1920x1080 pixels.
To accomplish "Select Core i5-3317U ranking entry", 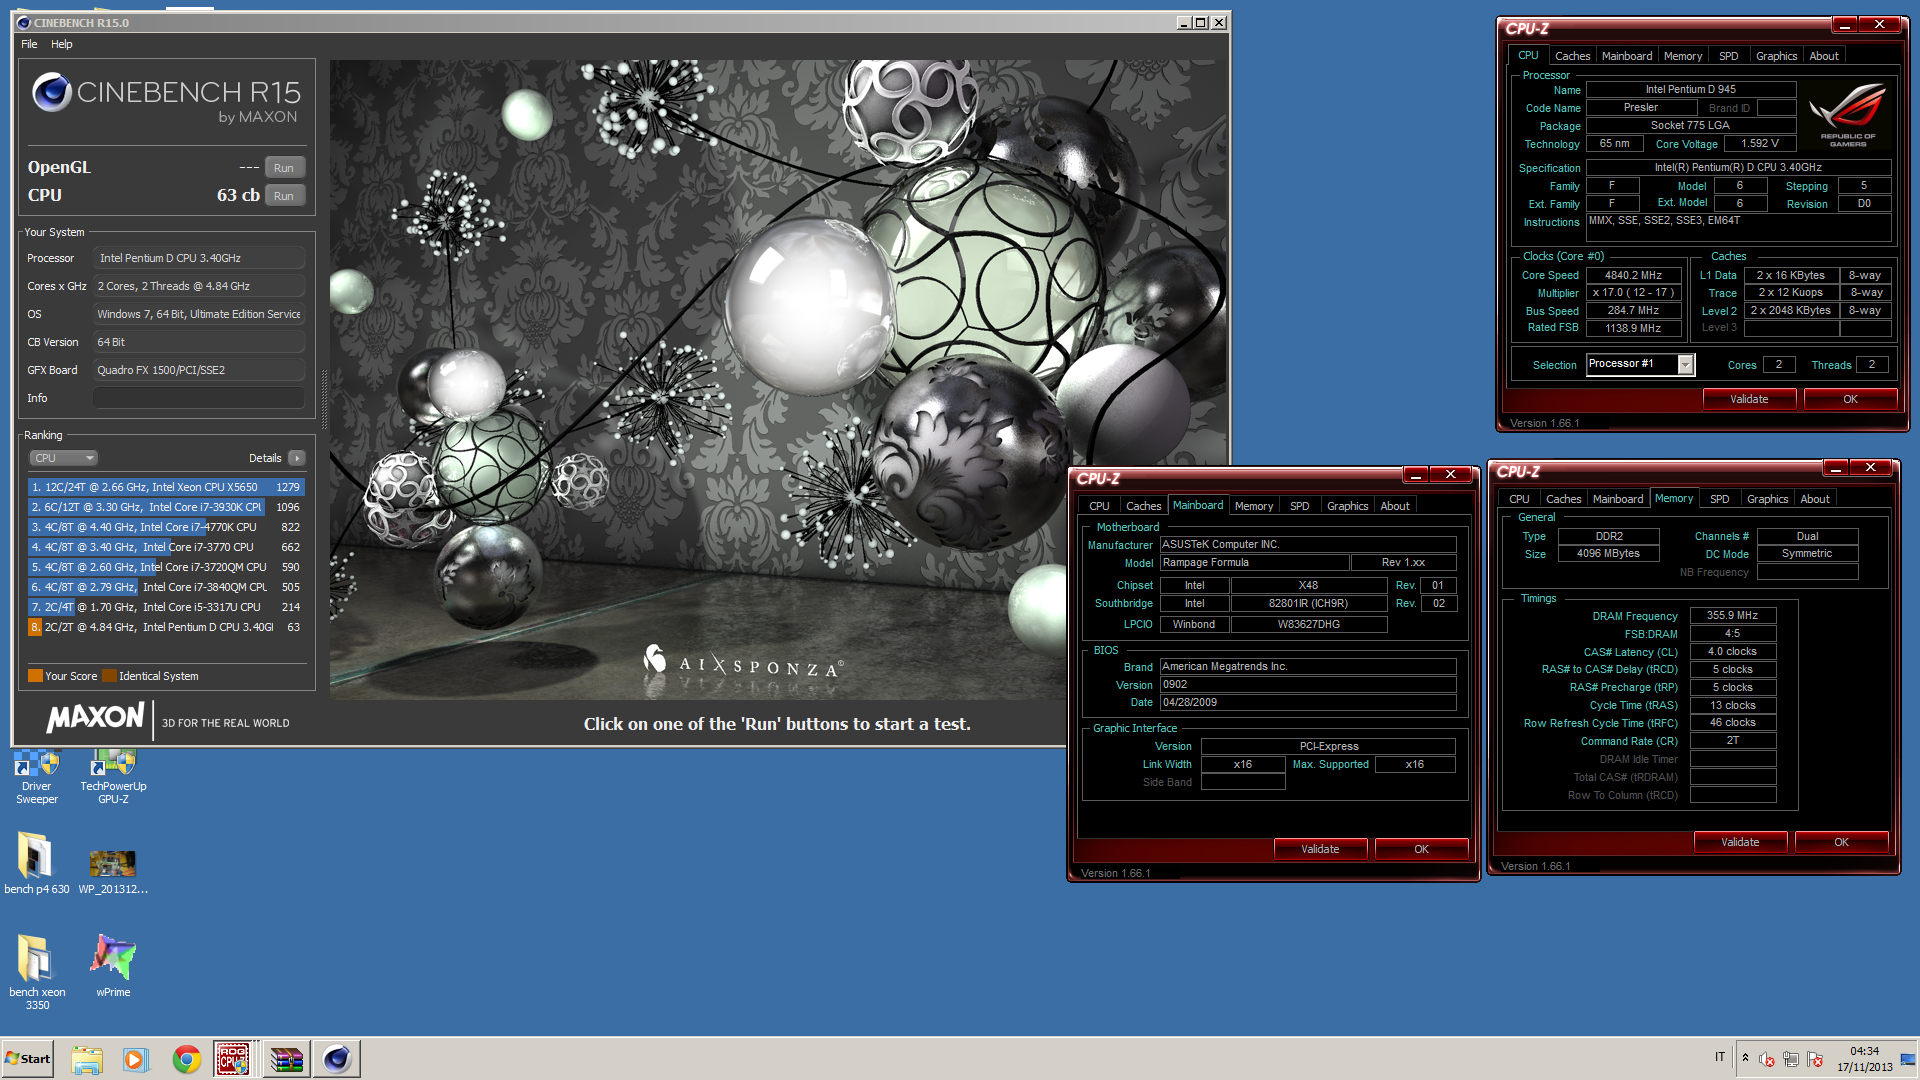I will (166, 607).
